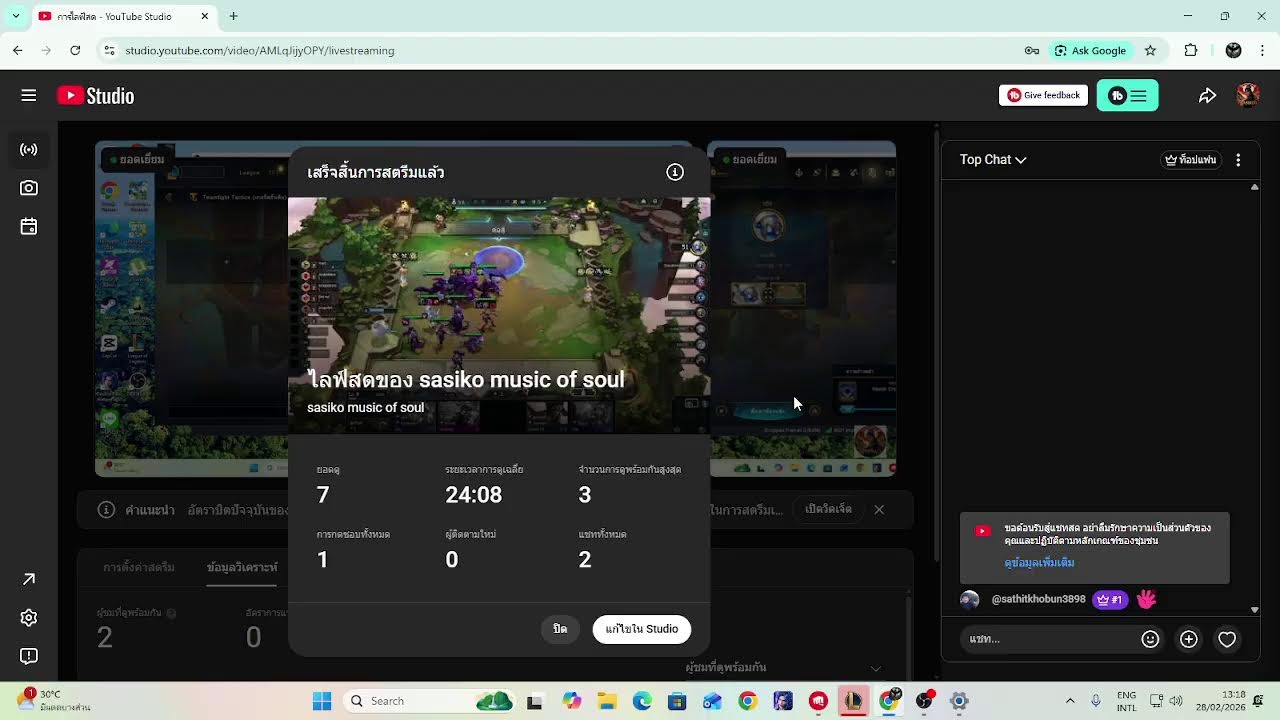Click the share arrow icon

1207,95
